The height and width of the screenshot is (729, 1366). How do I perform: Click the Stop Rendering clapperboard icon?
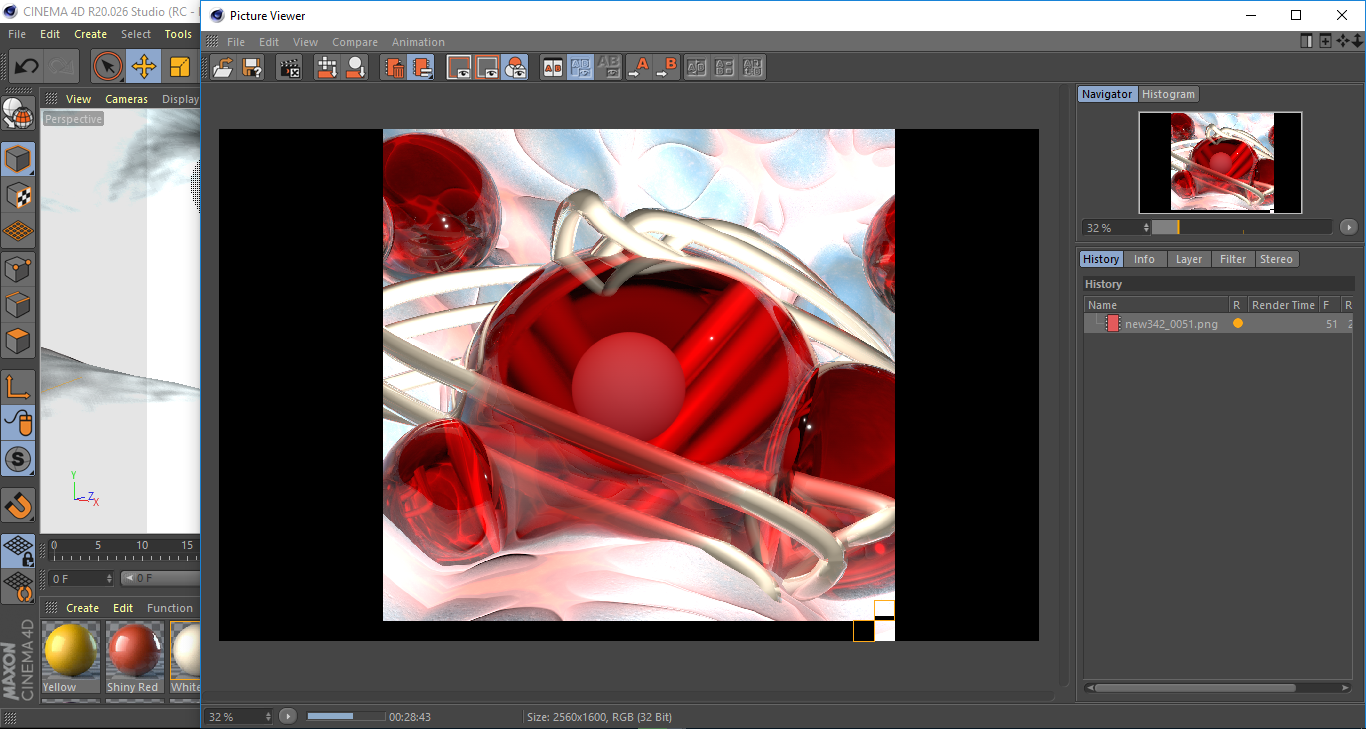[289, 67]
